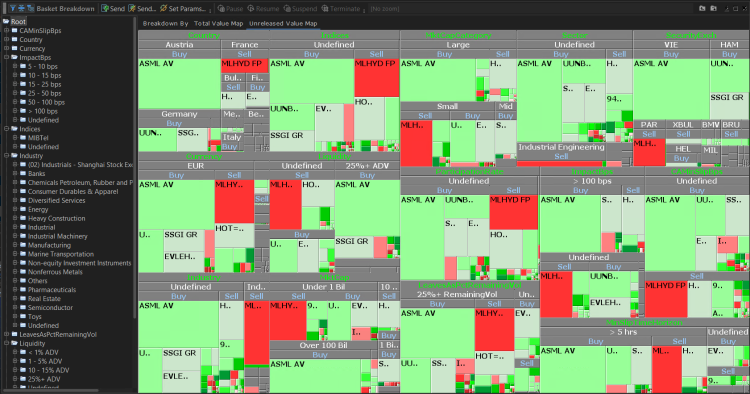Select '< 1% ADV' under Liquidity
Viewport: 750px width, 394px height.
tap(43, 352)
